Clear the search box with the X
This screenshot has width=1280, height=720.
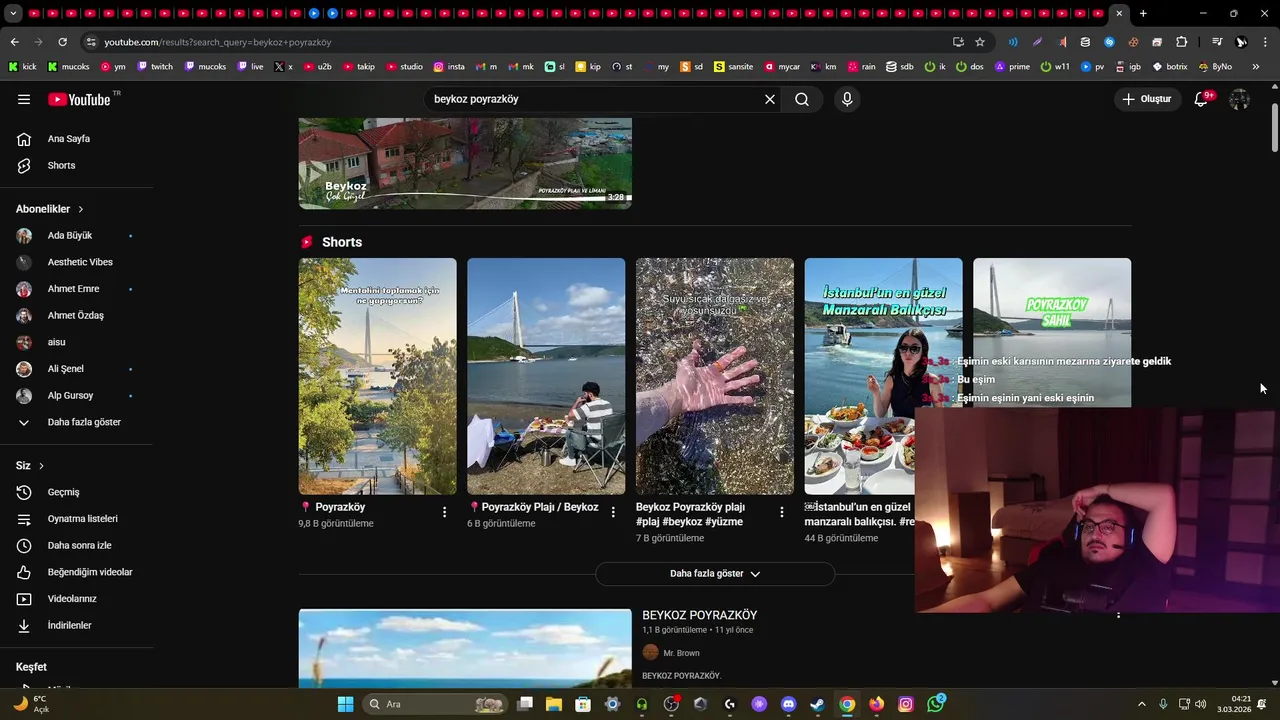tap(770, 99)
